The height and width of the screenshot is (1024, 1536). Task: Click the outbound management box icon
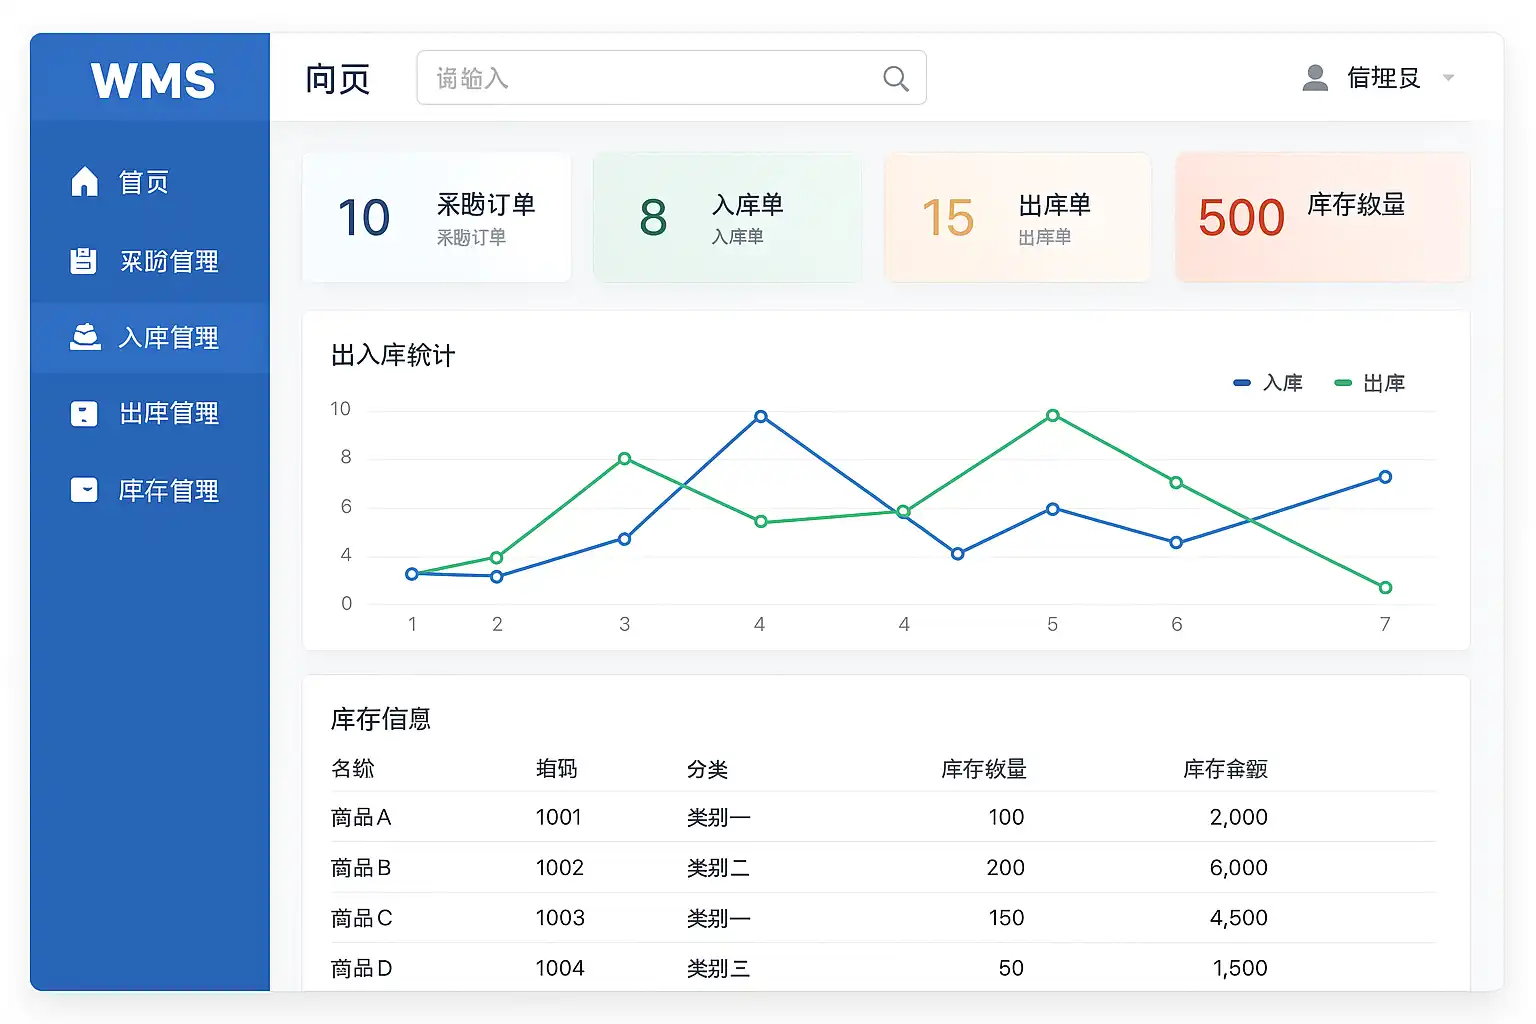click(x=84, y=414)
